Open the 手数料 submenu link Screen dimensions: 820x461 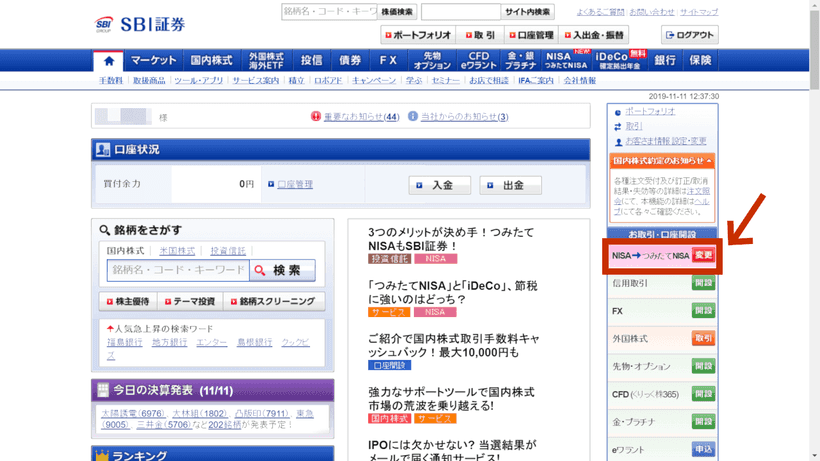point(111,80)
